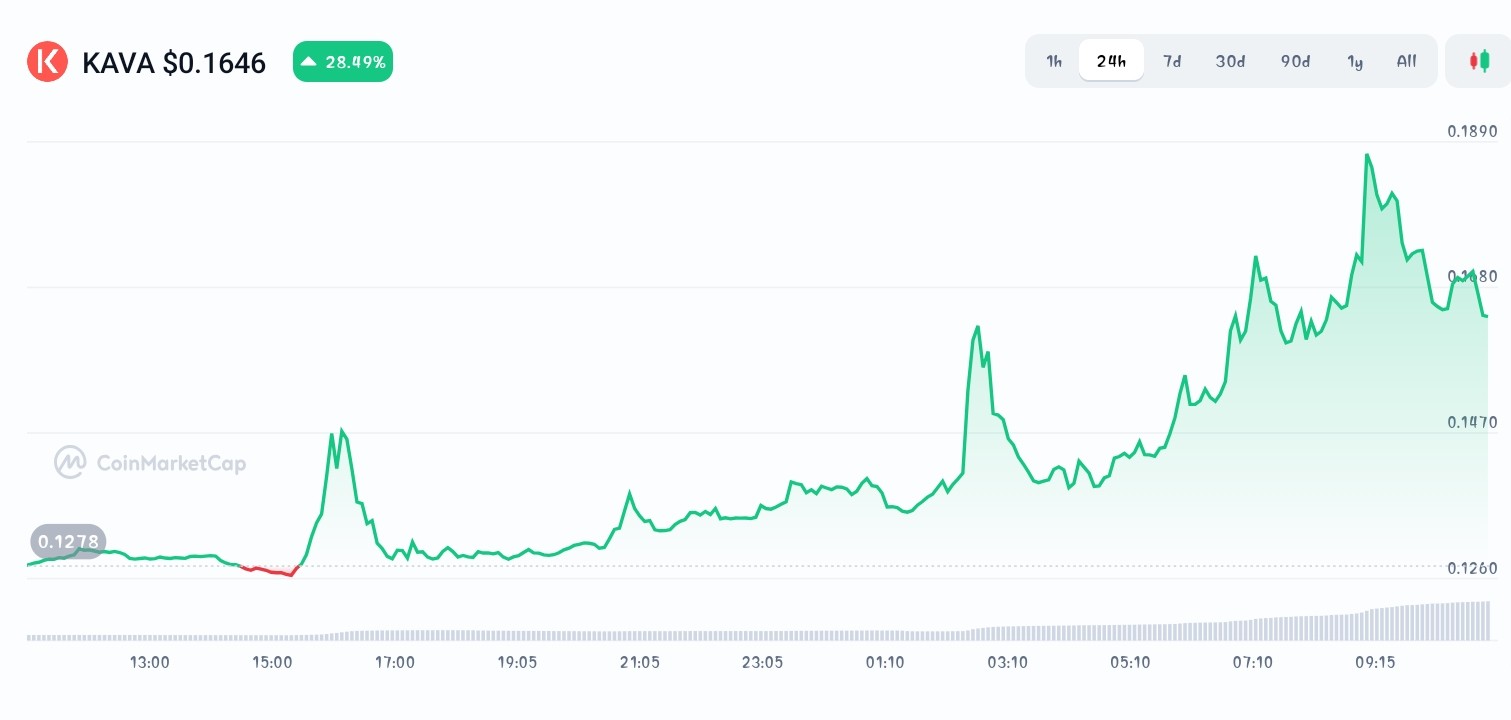Click the 0.1278 opening price label

(x=68, y=542)
